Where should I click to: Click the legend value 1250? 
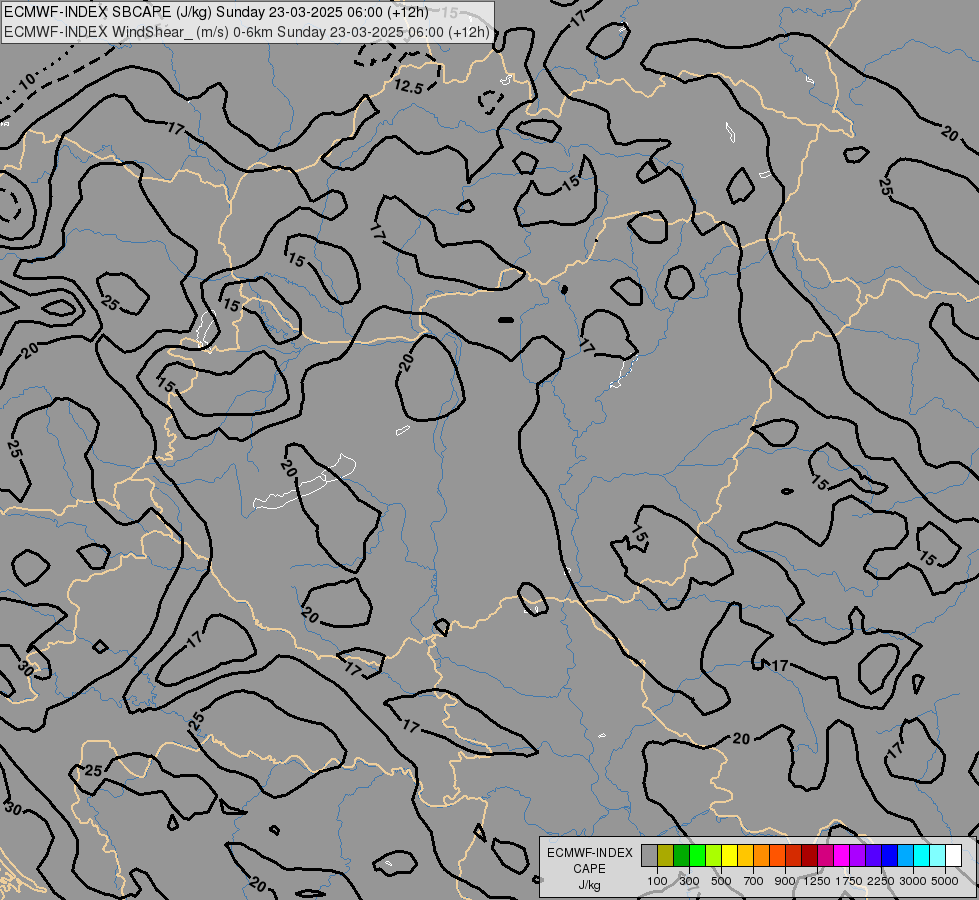(817, 881)
